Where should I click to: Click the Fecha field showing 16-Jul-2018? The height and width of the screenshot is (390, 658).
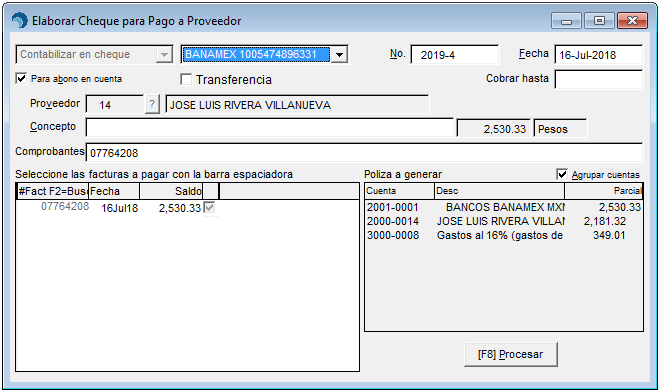(x=598, y=55)
